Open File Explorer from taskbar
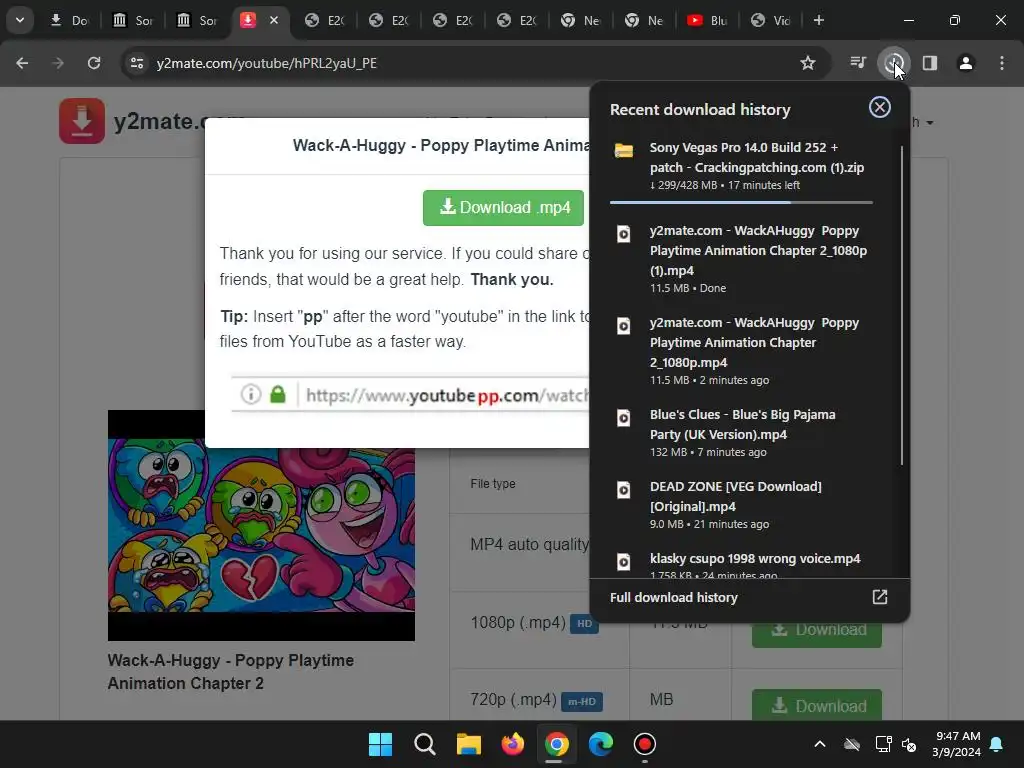1024x768 pixels. (468, 744)
